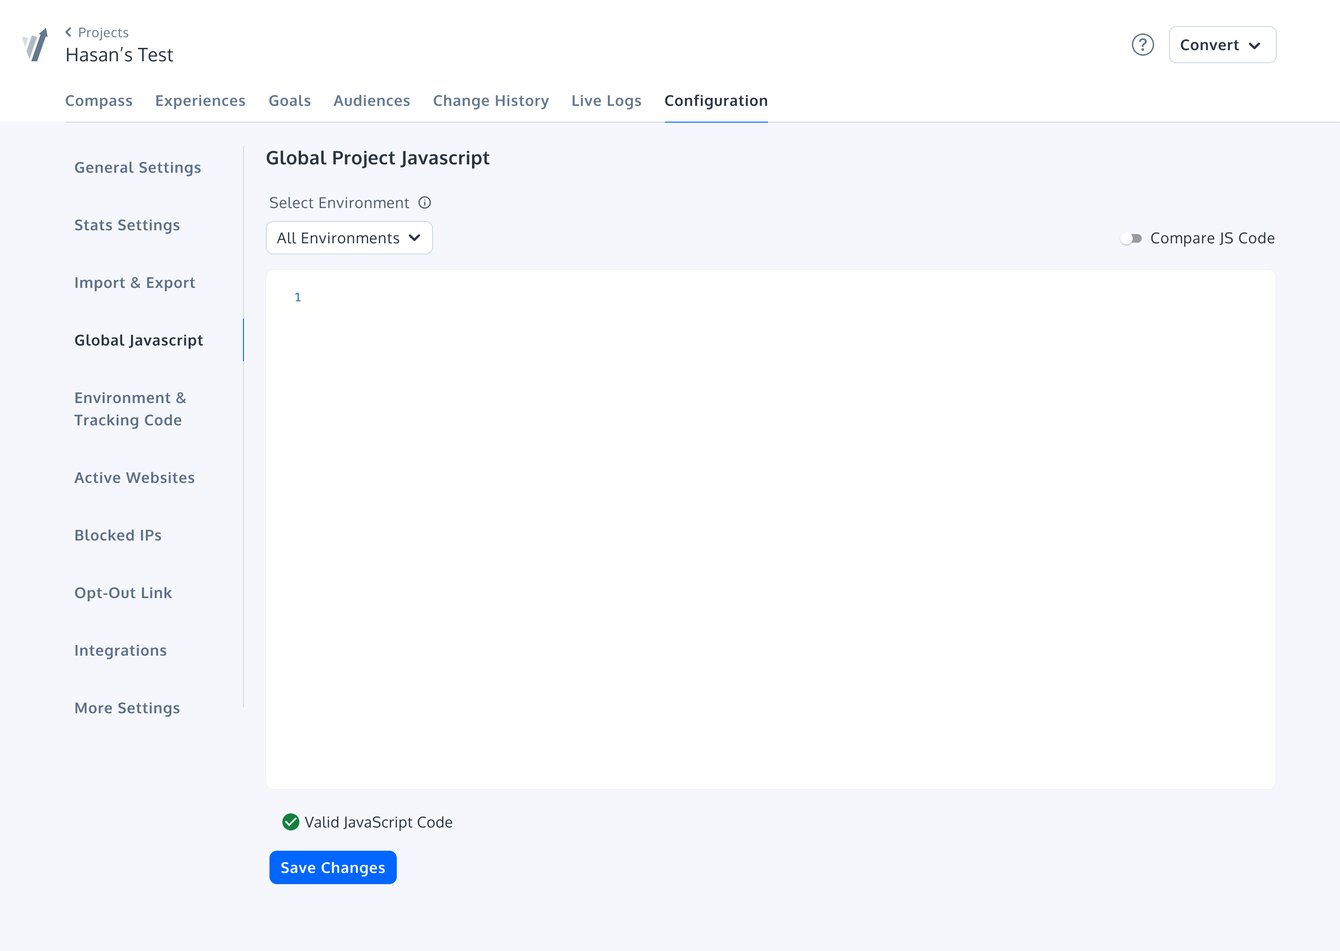Switch to the Compass tab
Image resolution: width=1340 pixels, height=951 pixels.
(x=99, y=101)
